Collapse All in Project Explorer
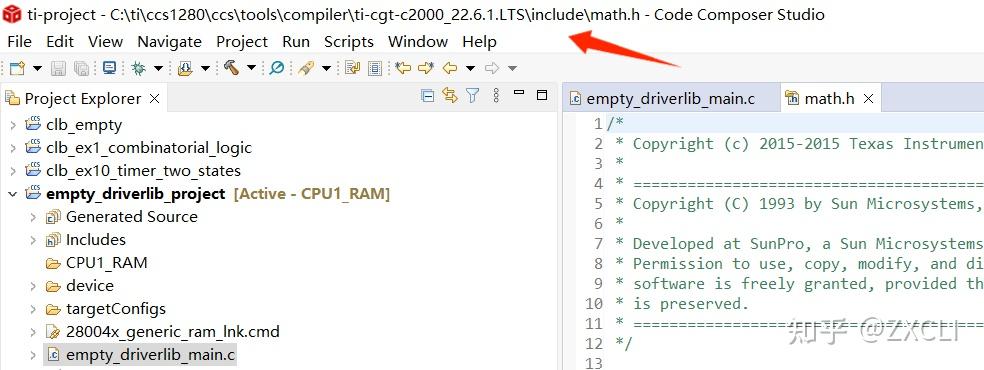This screenshot has width=984, height=370. click(427, 95)
